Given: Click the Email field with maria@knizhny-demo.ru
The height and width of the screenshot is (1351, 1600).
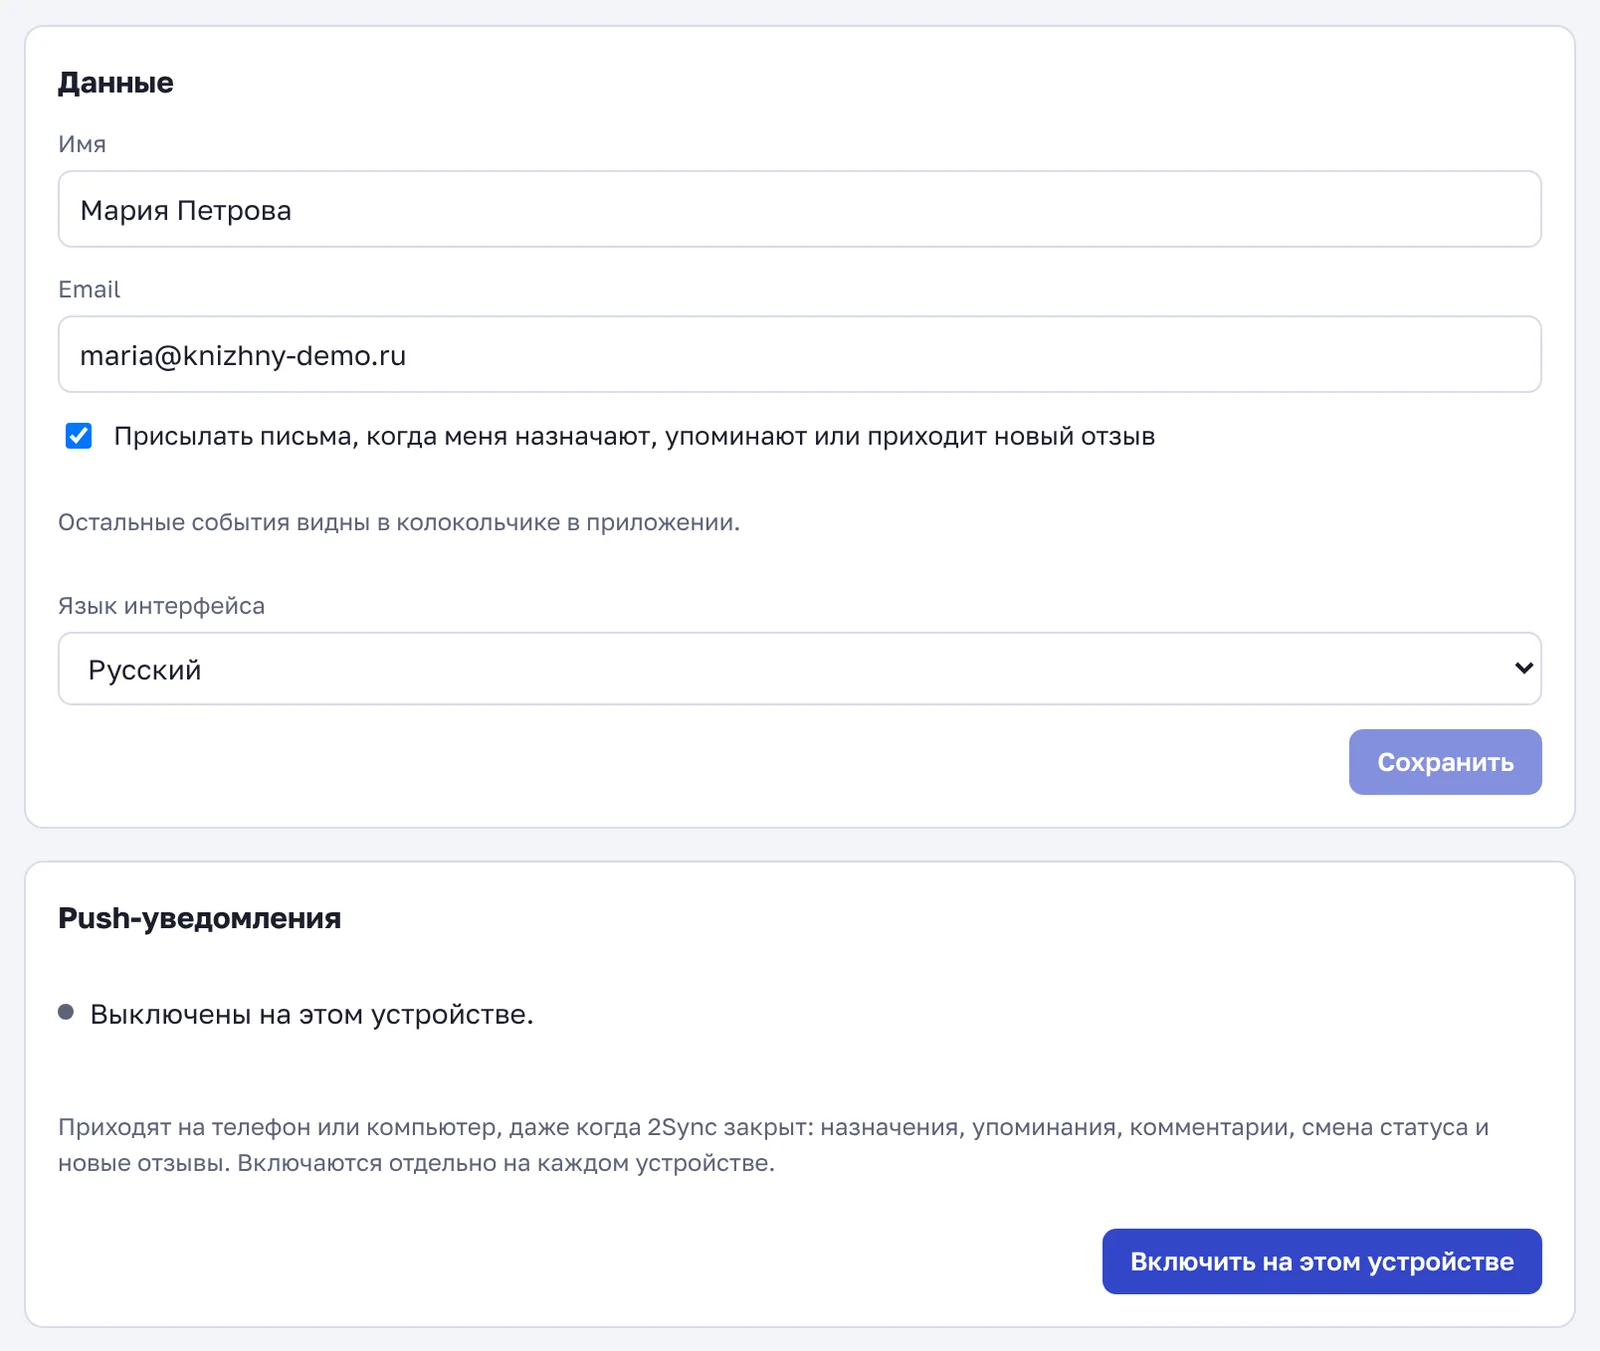Looking at the screenshot, I should click(x=799, y=354).
